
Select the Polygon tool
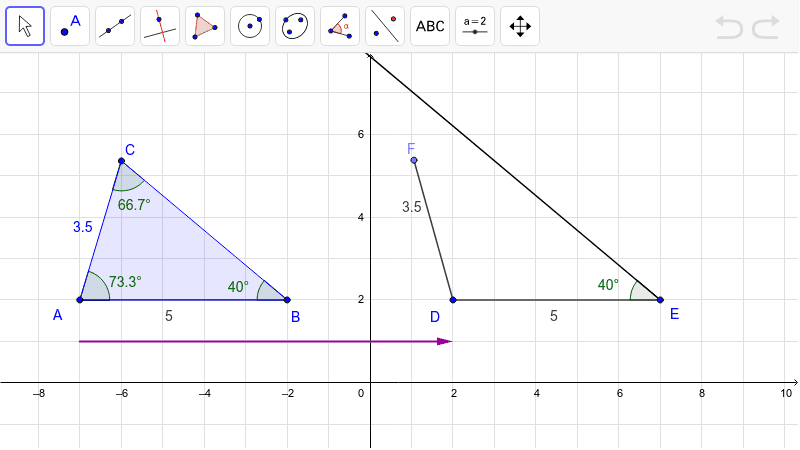tap(205, 26)
